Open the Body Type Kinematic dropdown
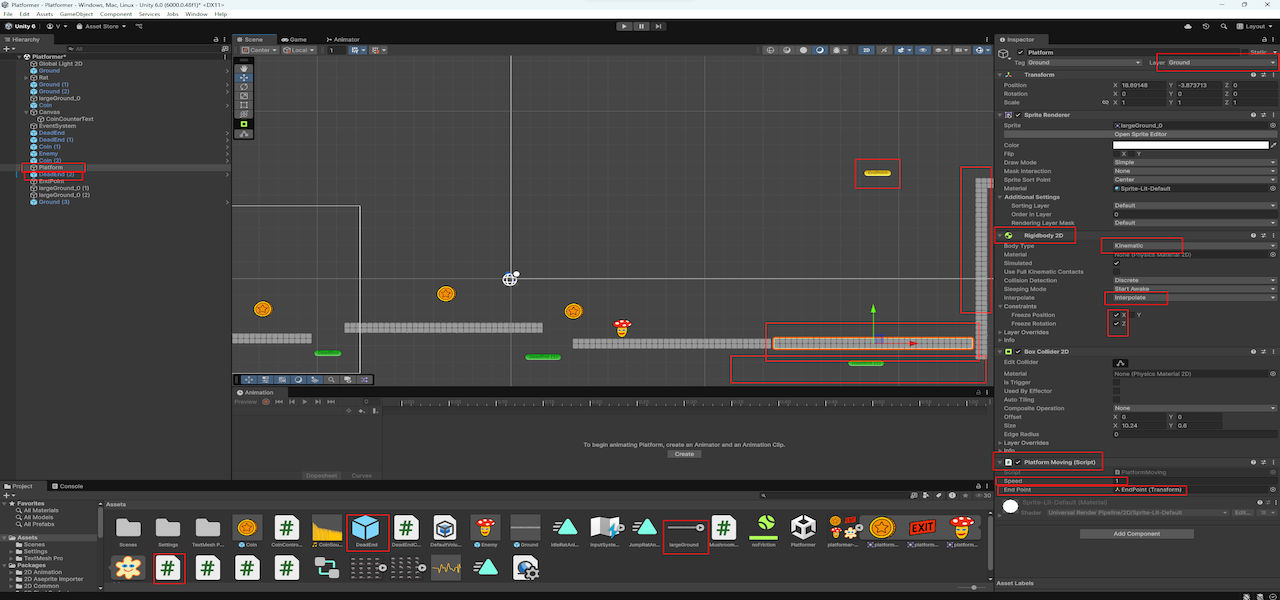1280x600 pixels. coord(1195,245)
